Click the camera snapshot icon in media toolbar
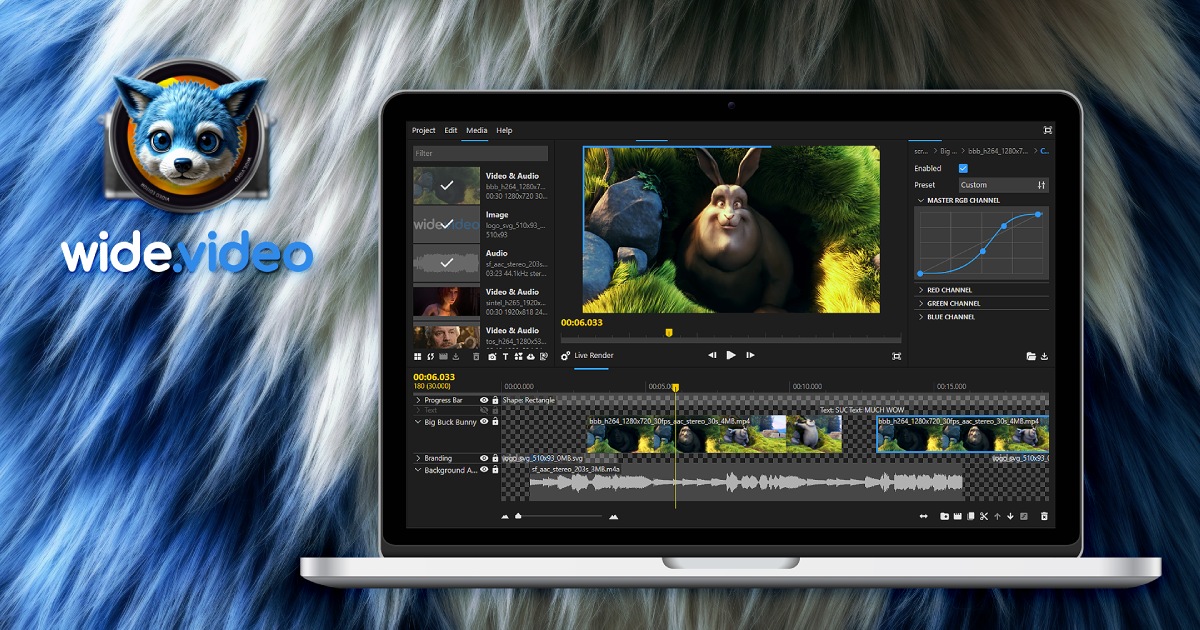The height and width of the screenshot is (630, 1200). 492,356
